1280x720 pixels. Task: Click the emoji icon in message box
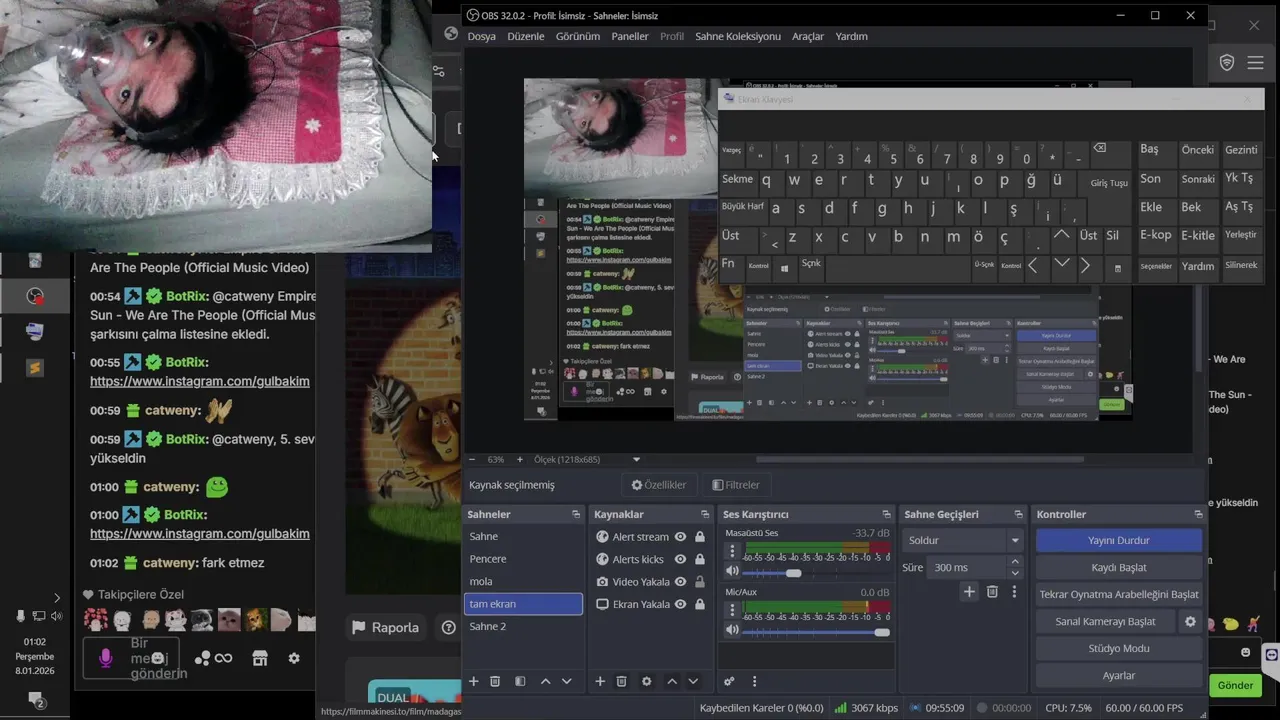click(157, 658)
